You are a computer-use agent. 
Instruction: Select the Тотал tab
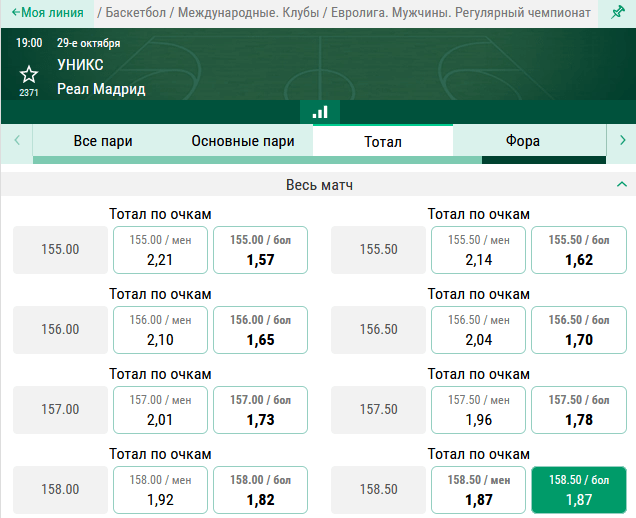pos(382,141)
